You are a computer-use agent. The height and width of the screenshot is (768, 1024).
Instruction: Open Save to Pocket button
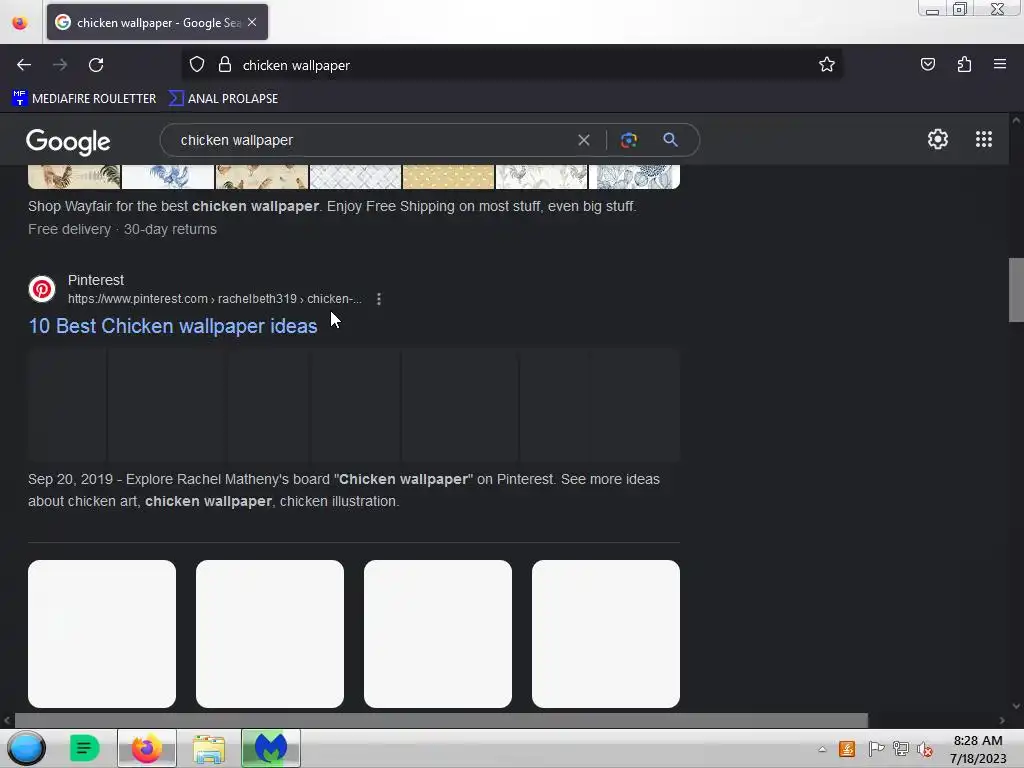[x=927, y=65]
